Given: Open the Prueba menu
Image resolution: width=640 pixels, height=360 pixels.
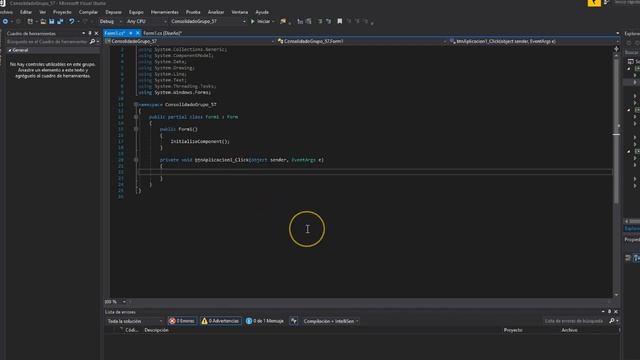Looking at the screenshot, I should (193, 12).
